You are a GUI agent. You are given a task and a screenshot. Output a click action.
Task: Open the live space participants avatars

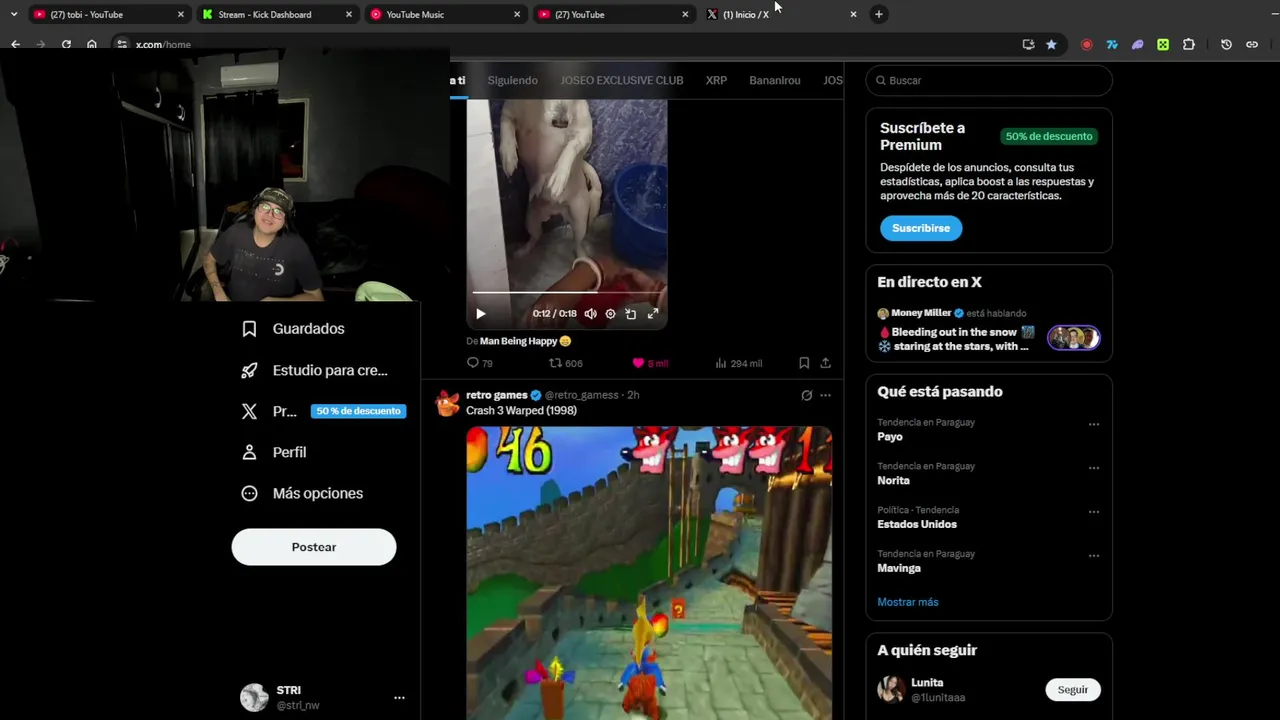1073,338
